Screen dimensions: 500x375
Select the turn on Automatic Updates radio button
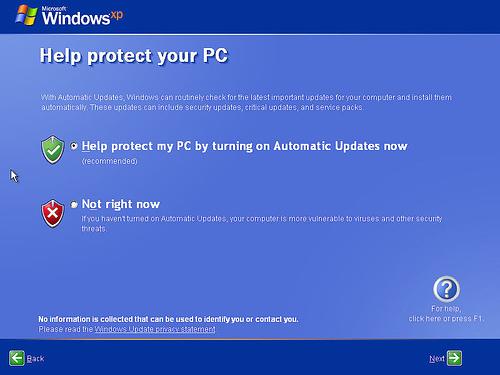pos(74,146)
